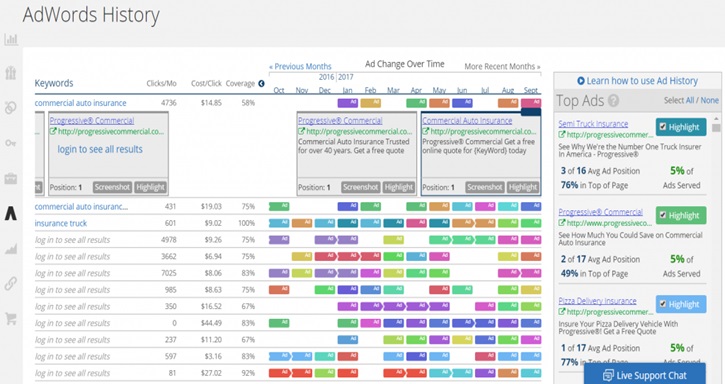Open the bar chart overview sidebar icon
Screen dimensions: 725x384
click(x=11, y=39)
